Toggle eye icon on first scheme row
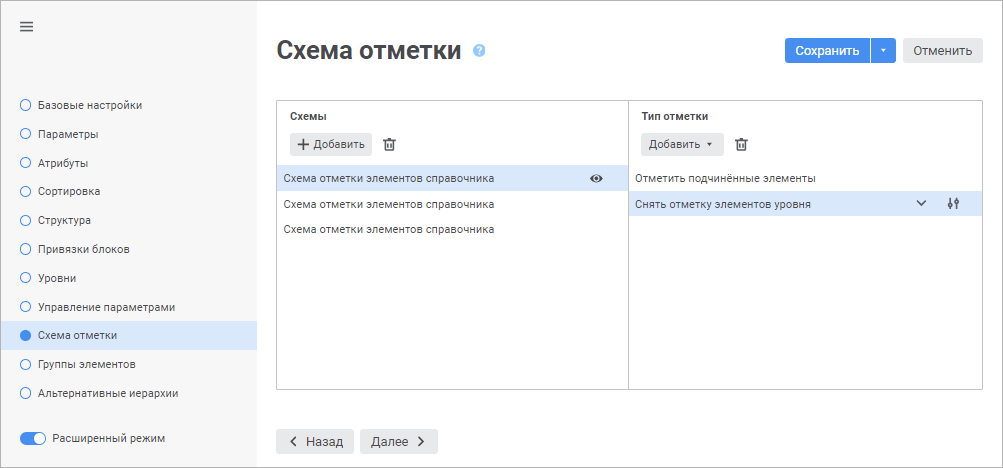The image size is (1003, 468). point(597,179)
